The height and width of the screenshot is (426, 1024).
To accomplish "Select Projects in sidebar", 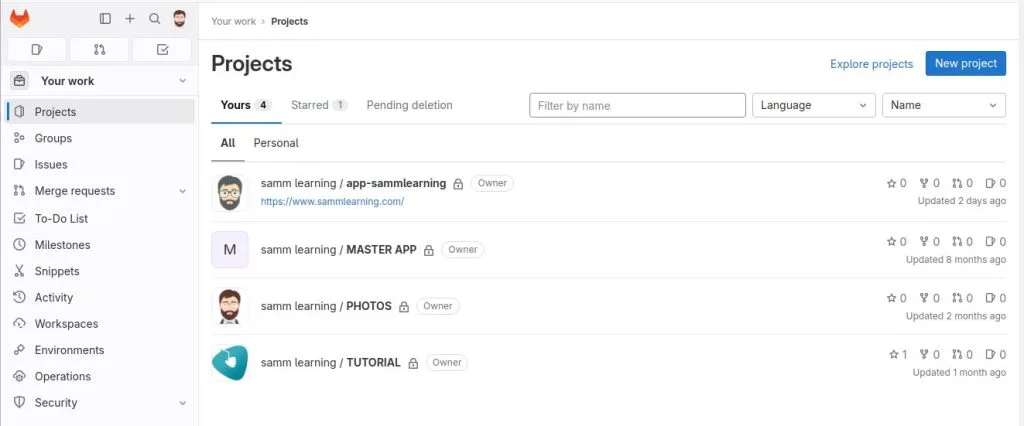I will click(x=101, y=112).
